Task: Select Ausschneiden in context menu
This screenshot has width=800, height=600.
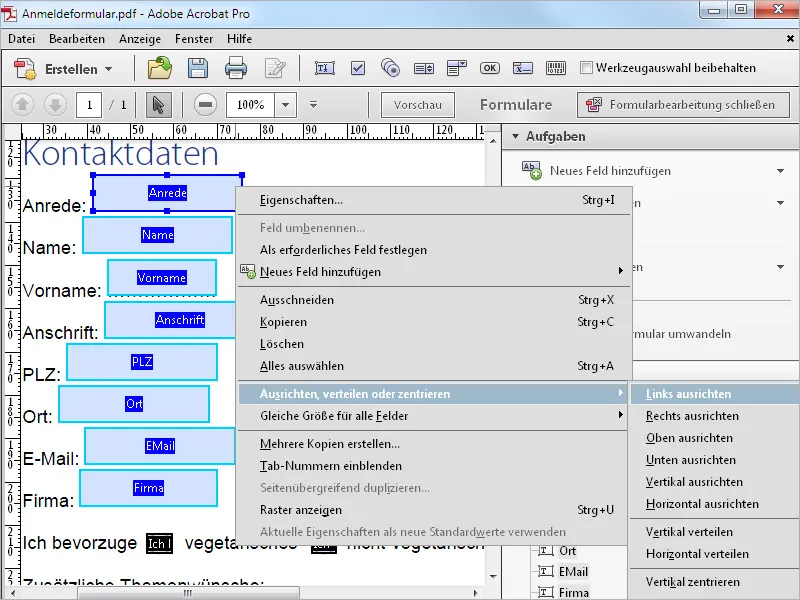Action: (435, 299)
